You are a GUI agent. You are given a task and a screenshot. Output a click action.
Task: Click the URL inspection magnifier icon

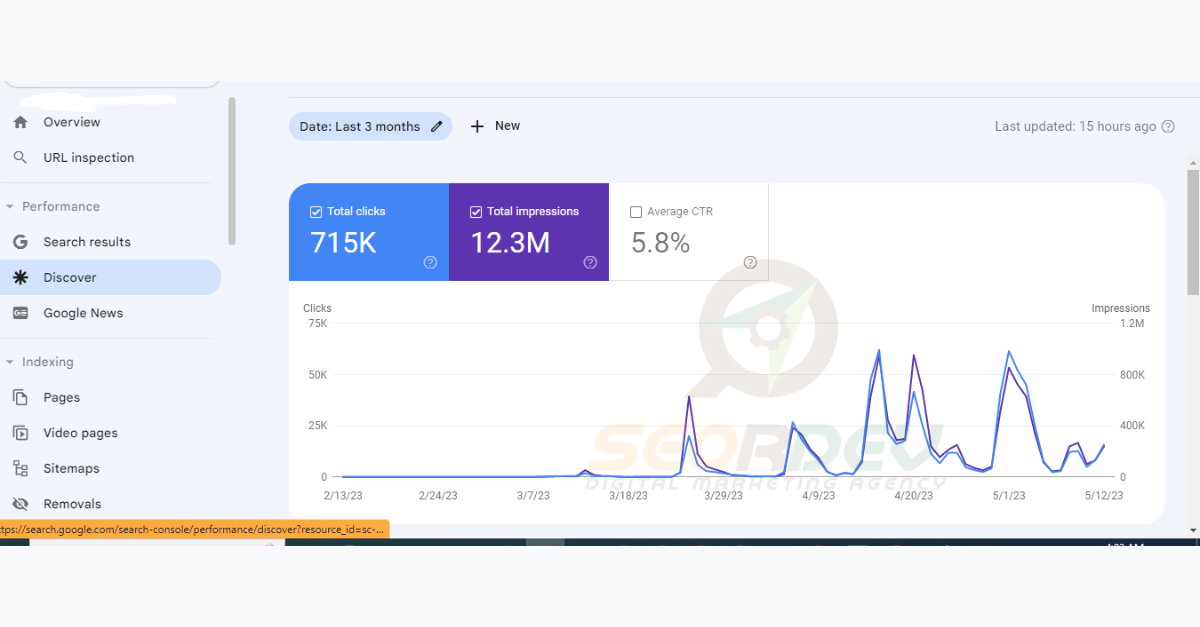[x=20, y=158]
